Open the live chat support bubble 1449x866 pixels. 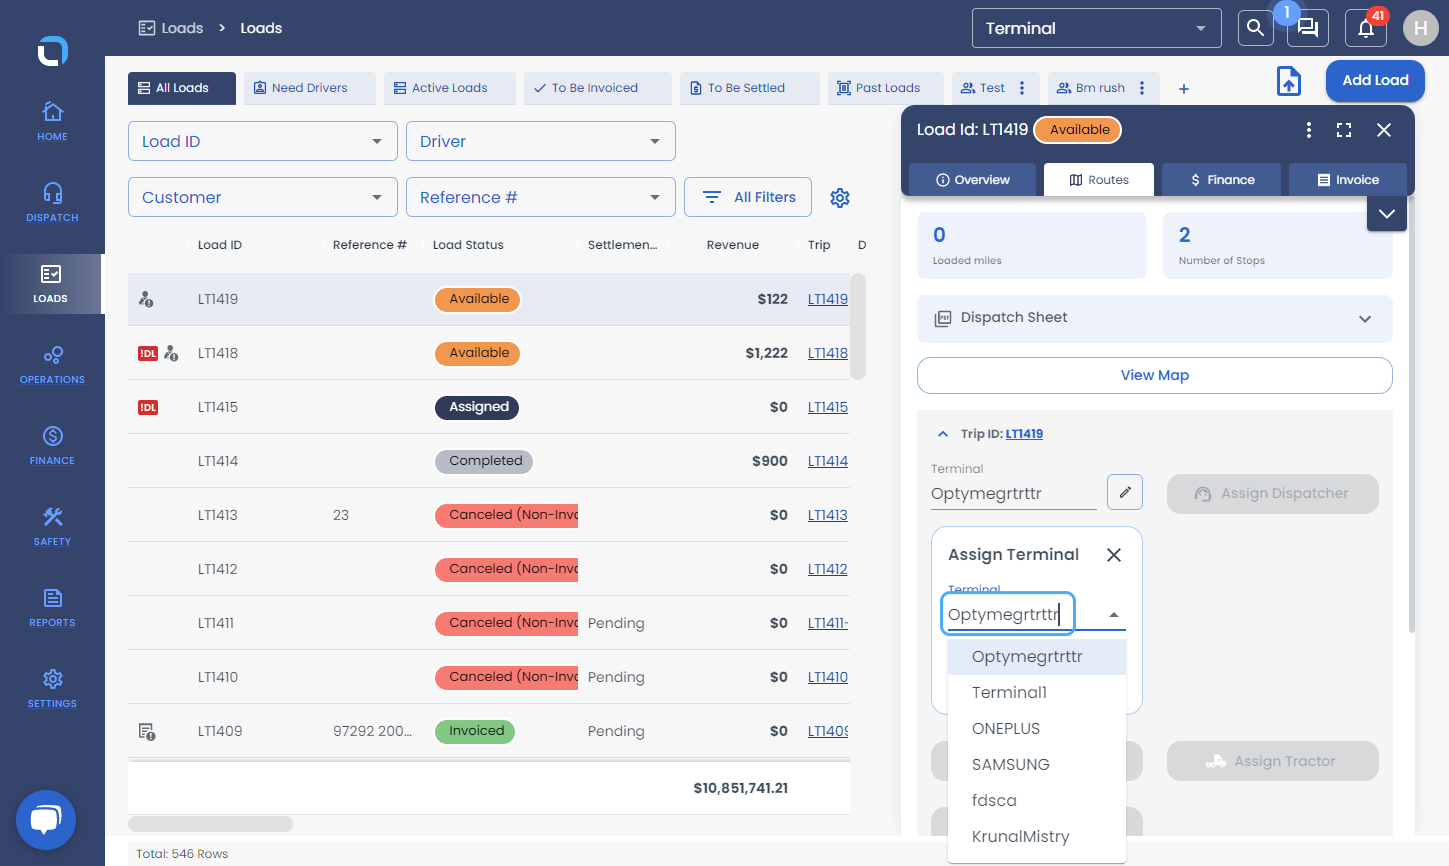pyautogui.click(x=46, y=820)
